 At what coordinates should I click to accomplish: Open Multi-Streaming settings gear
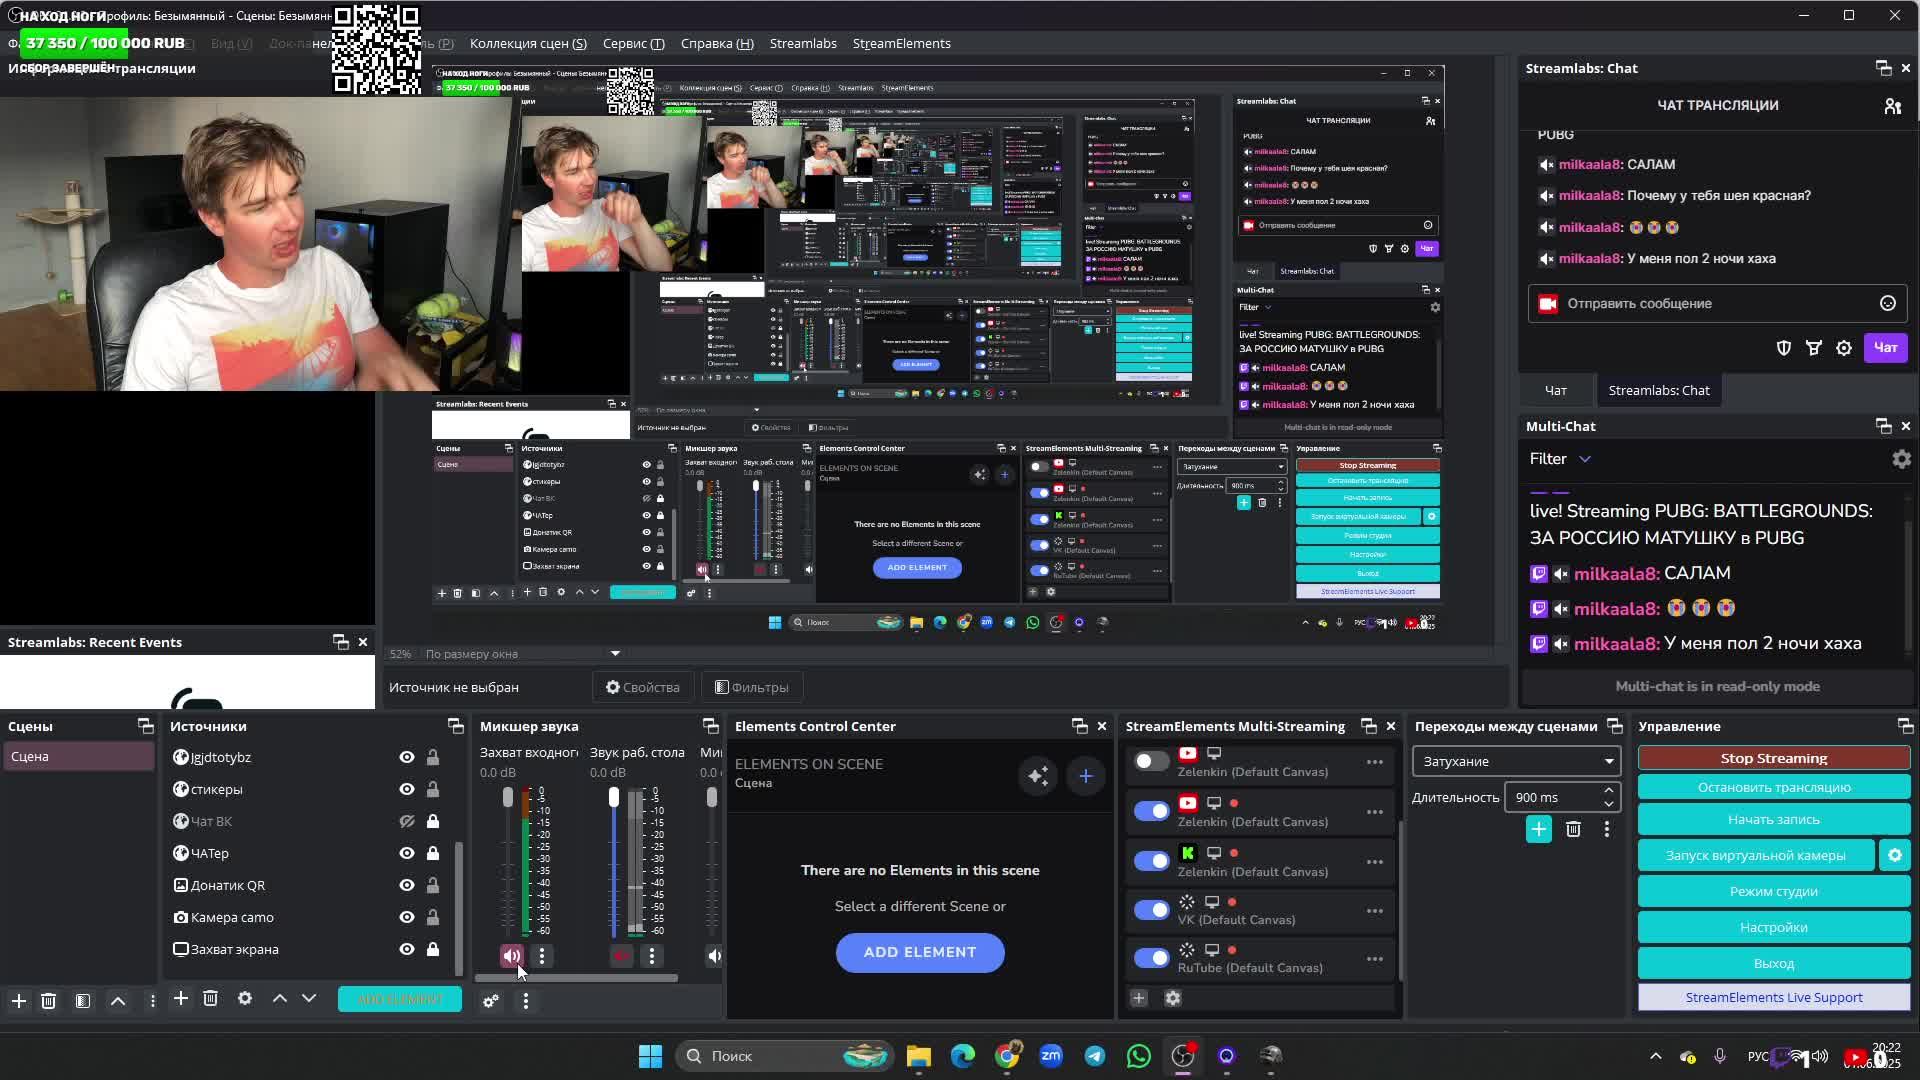point(1173,998)
